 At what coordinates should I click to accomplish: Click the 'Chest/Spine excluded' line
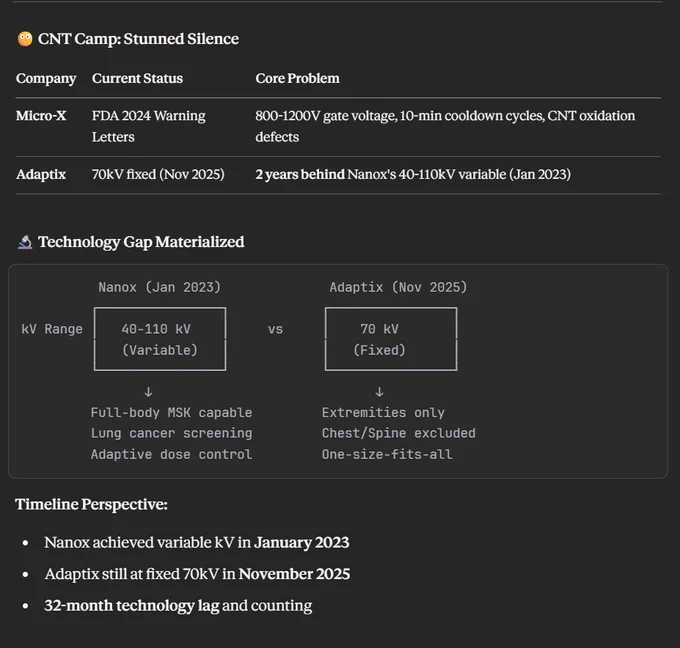(x=399, y=433)
